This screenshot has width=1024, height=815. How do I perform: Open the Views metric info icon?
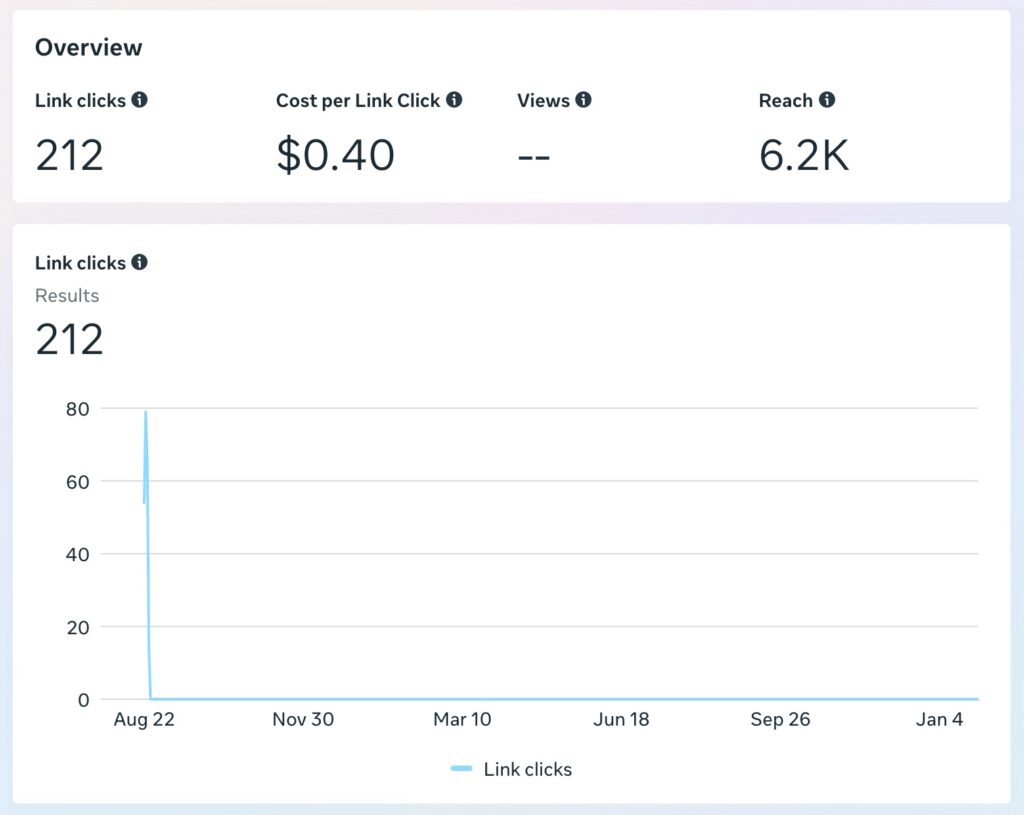(583, 100)
